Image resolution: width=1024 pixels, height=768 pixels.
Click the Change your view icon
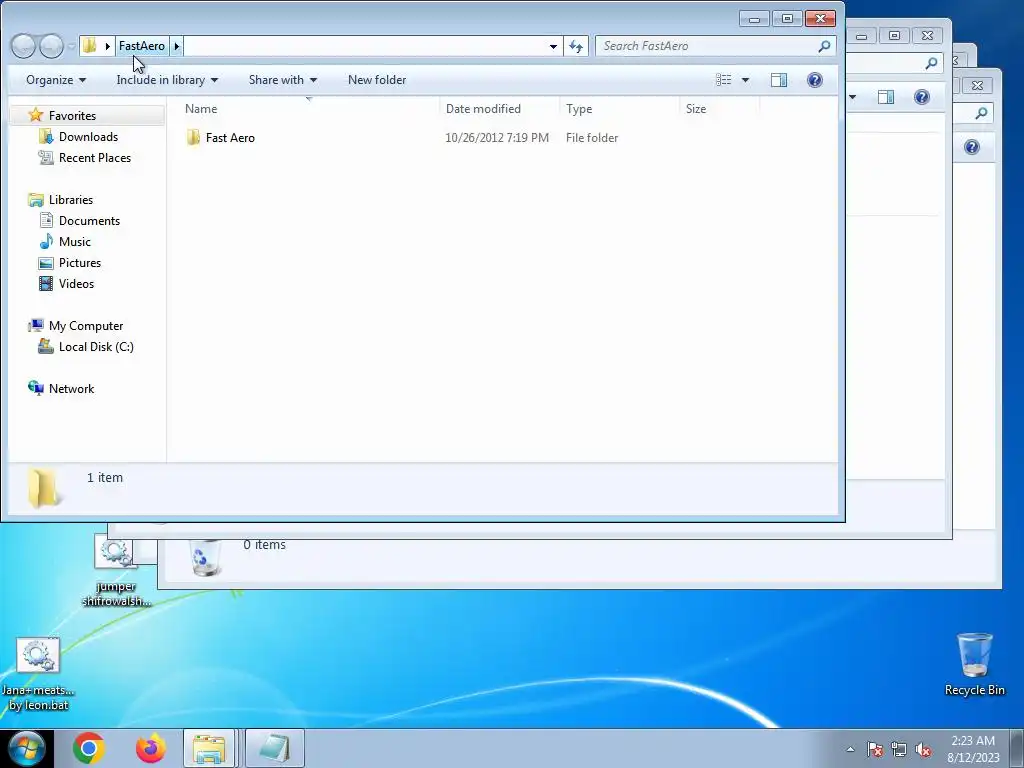coord(724,80)
